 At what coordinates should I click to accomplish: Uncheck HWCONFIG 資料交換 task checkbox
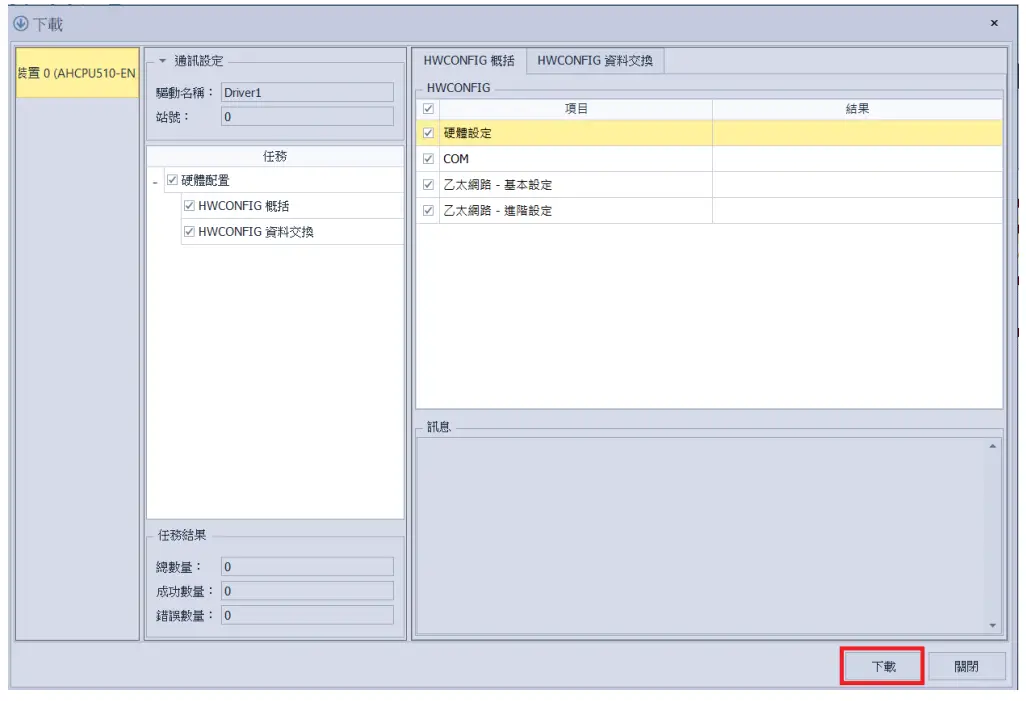pos(189,231)
